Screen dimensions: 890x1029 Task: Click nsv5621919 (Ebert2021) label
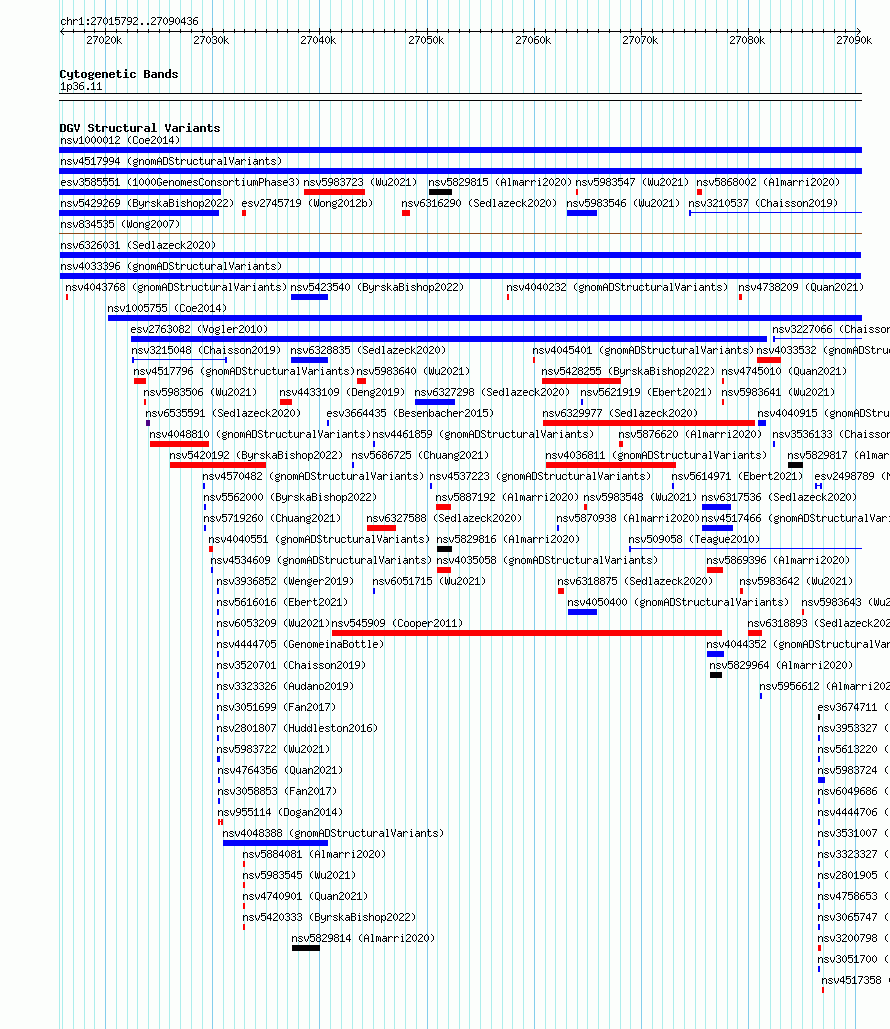click(x=646, y=392)
